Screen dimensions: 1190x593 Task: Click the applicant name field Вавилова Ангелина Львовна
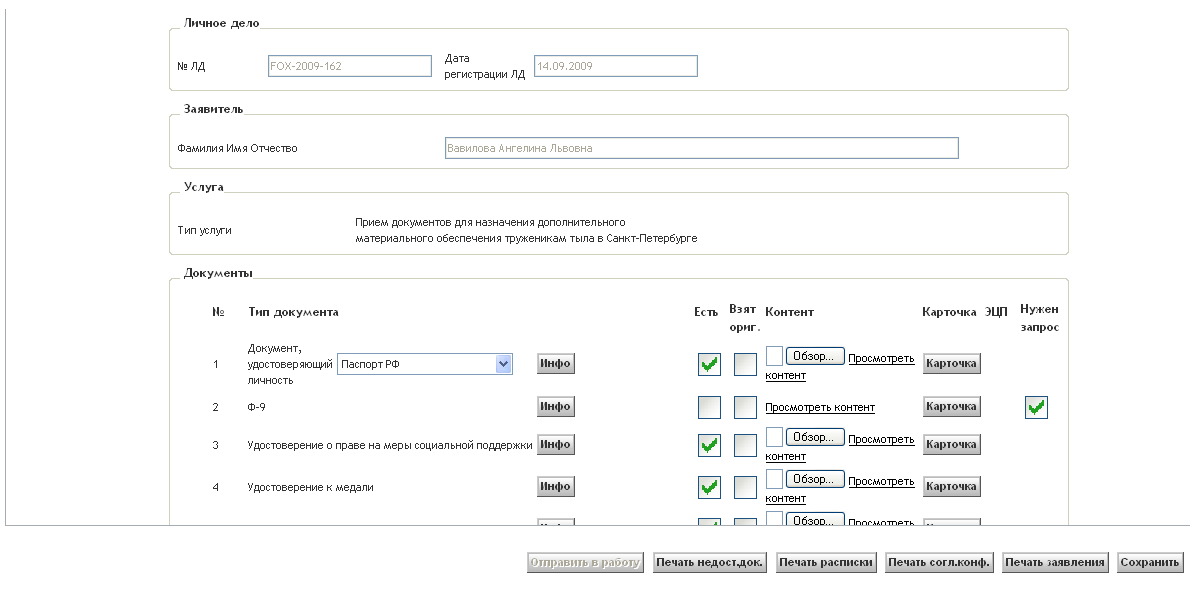[701, 148]
